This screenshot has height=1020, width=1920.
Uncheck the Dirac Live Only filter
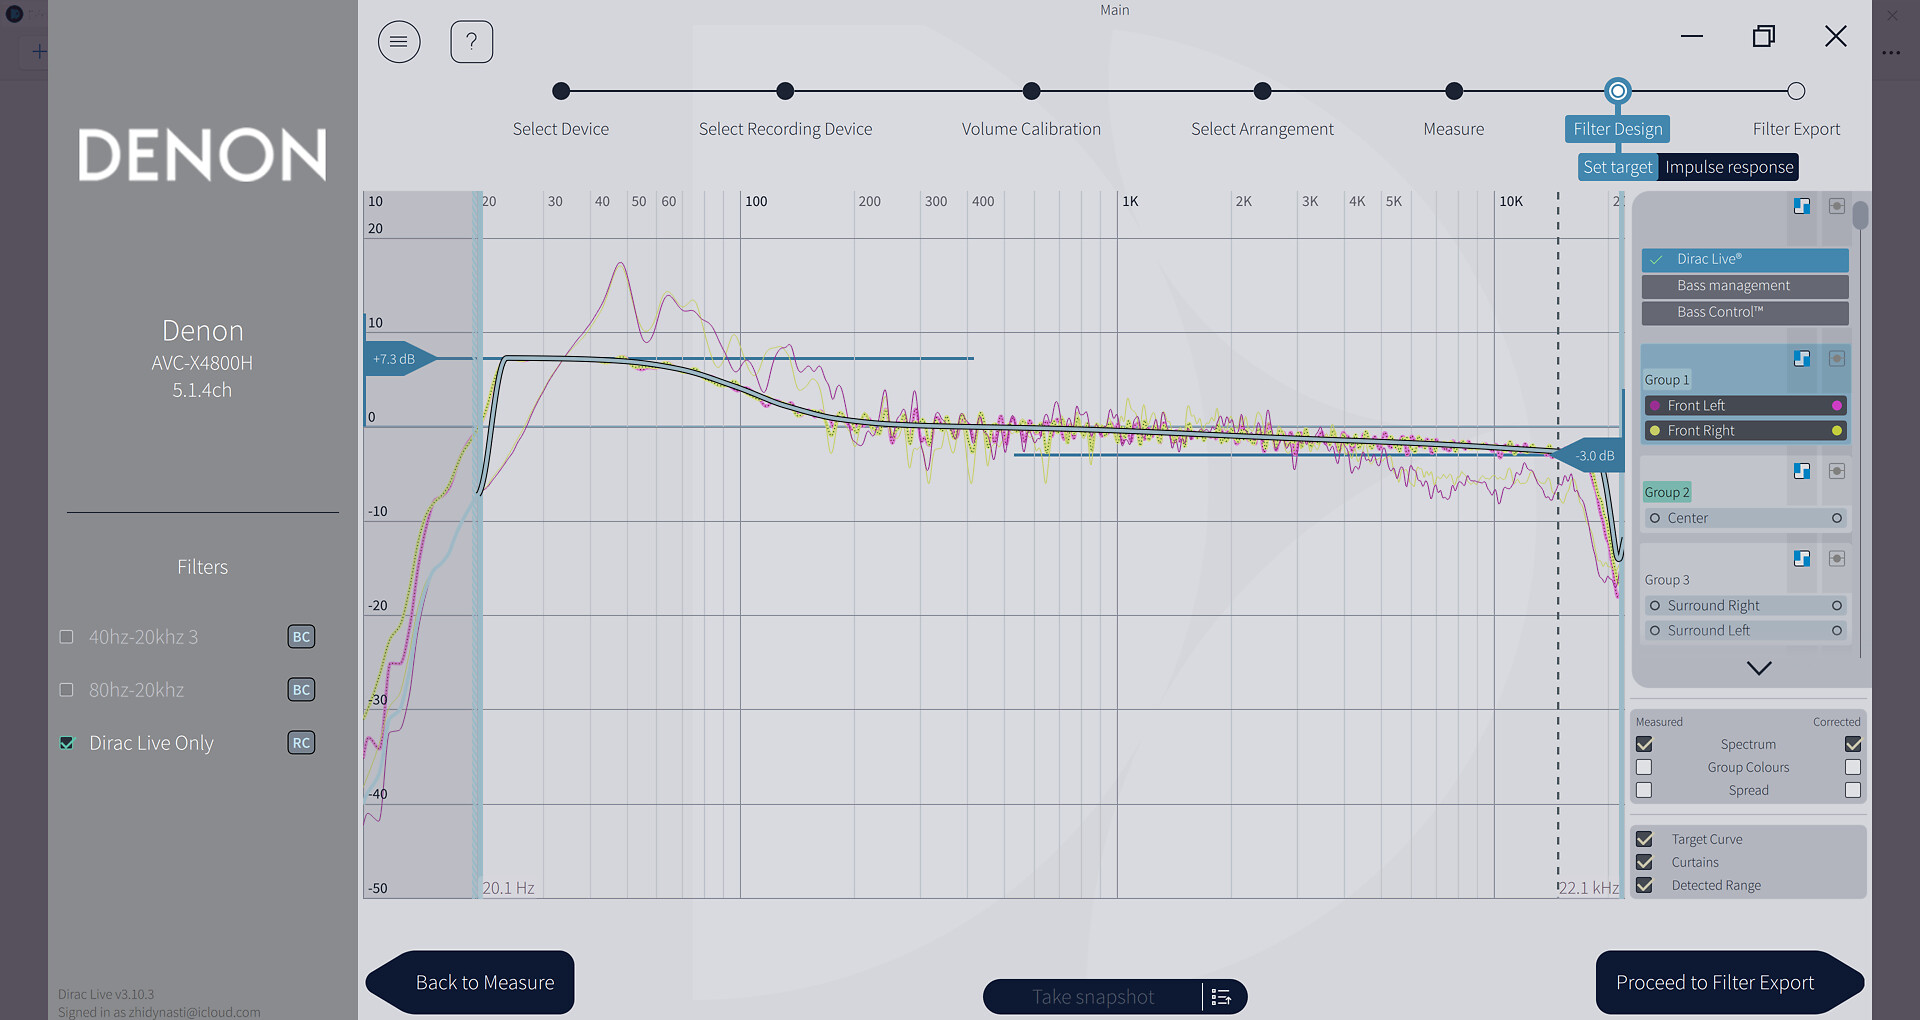(x=67, y=743)
